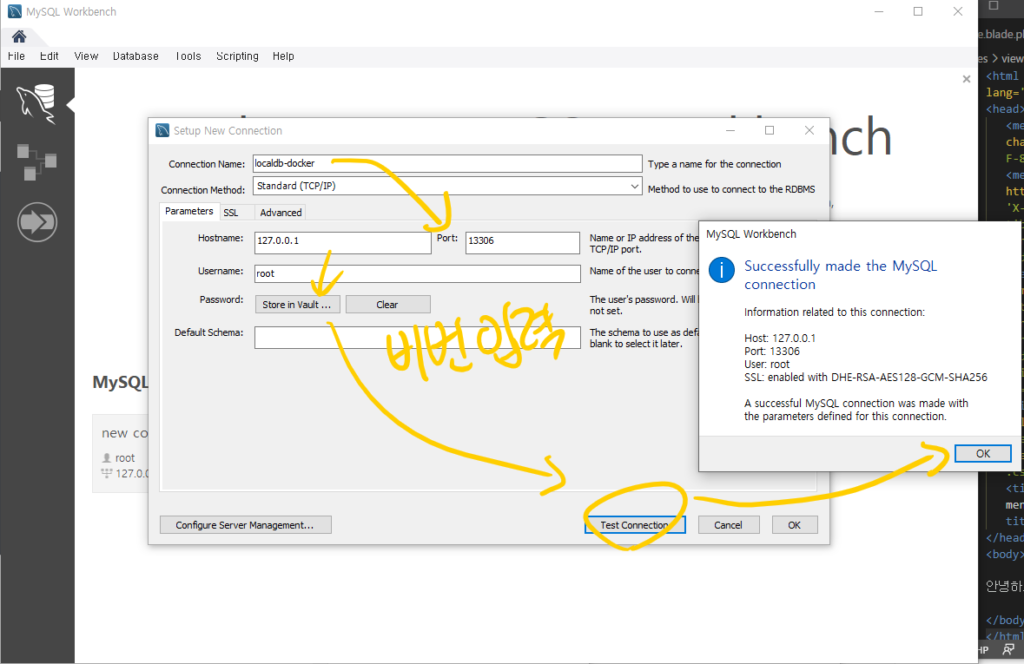Click the 'Successfully made the MySQL connection' heading

[x=840, y=275]
